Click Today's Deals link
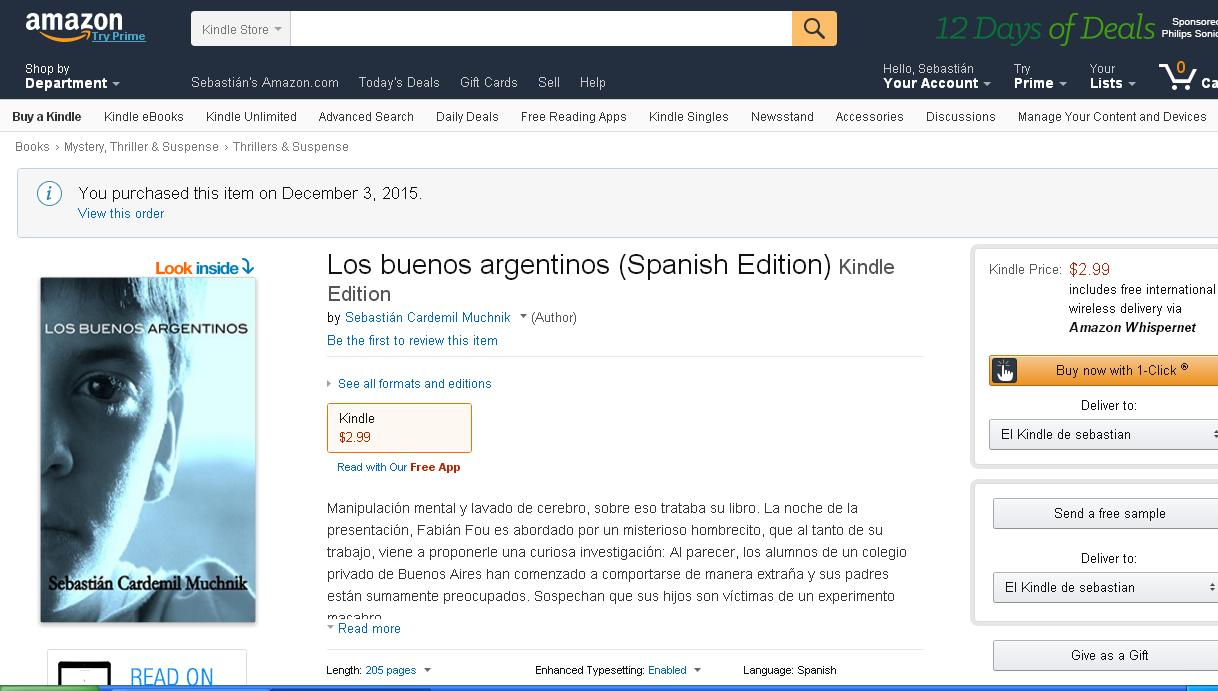Screen dimensions: 1218x691 click(x=399, y=82)
